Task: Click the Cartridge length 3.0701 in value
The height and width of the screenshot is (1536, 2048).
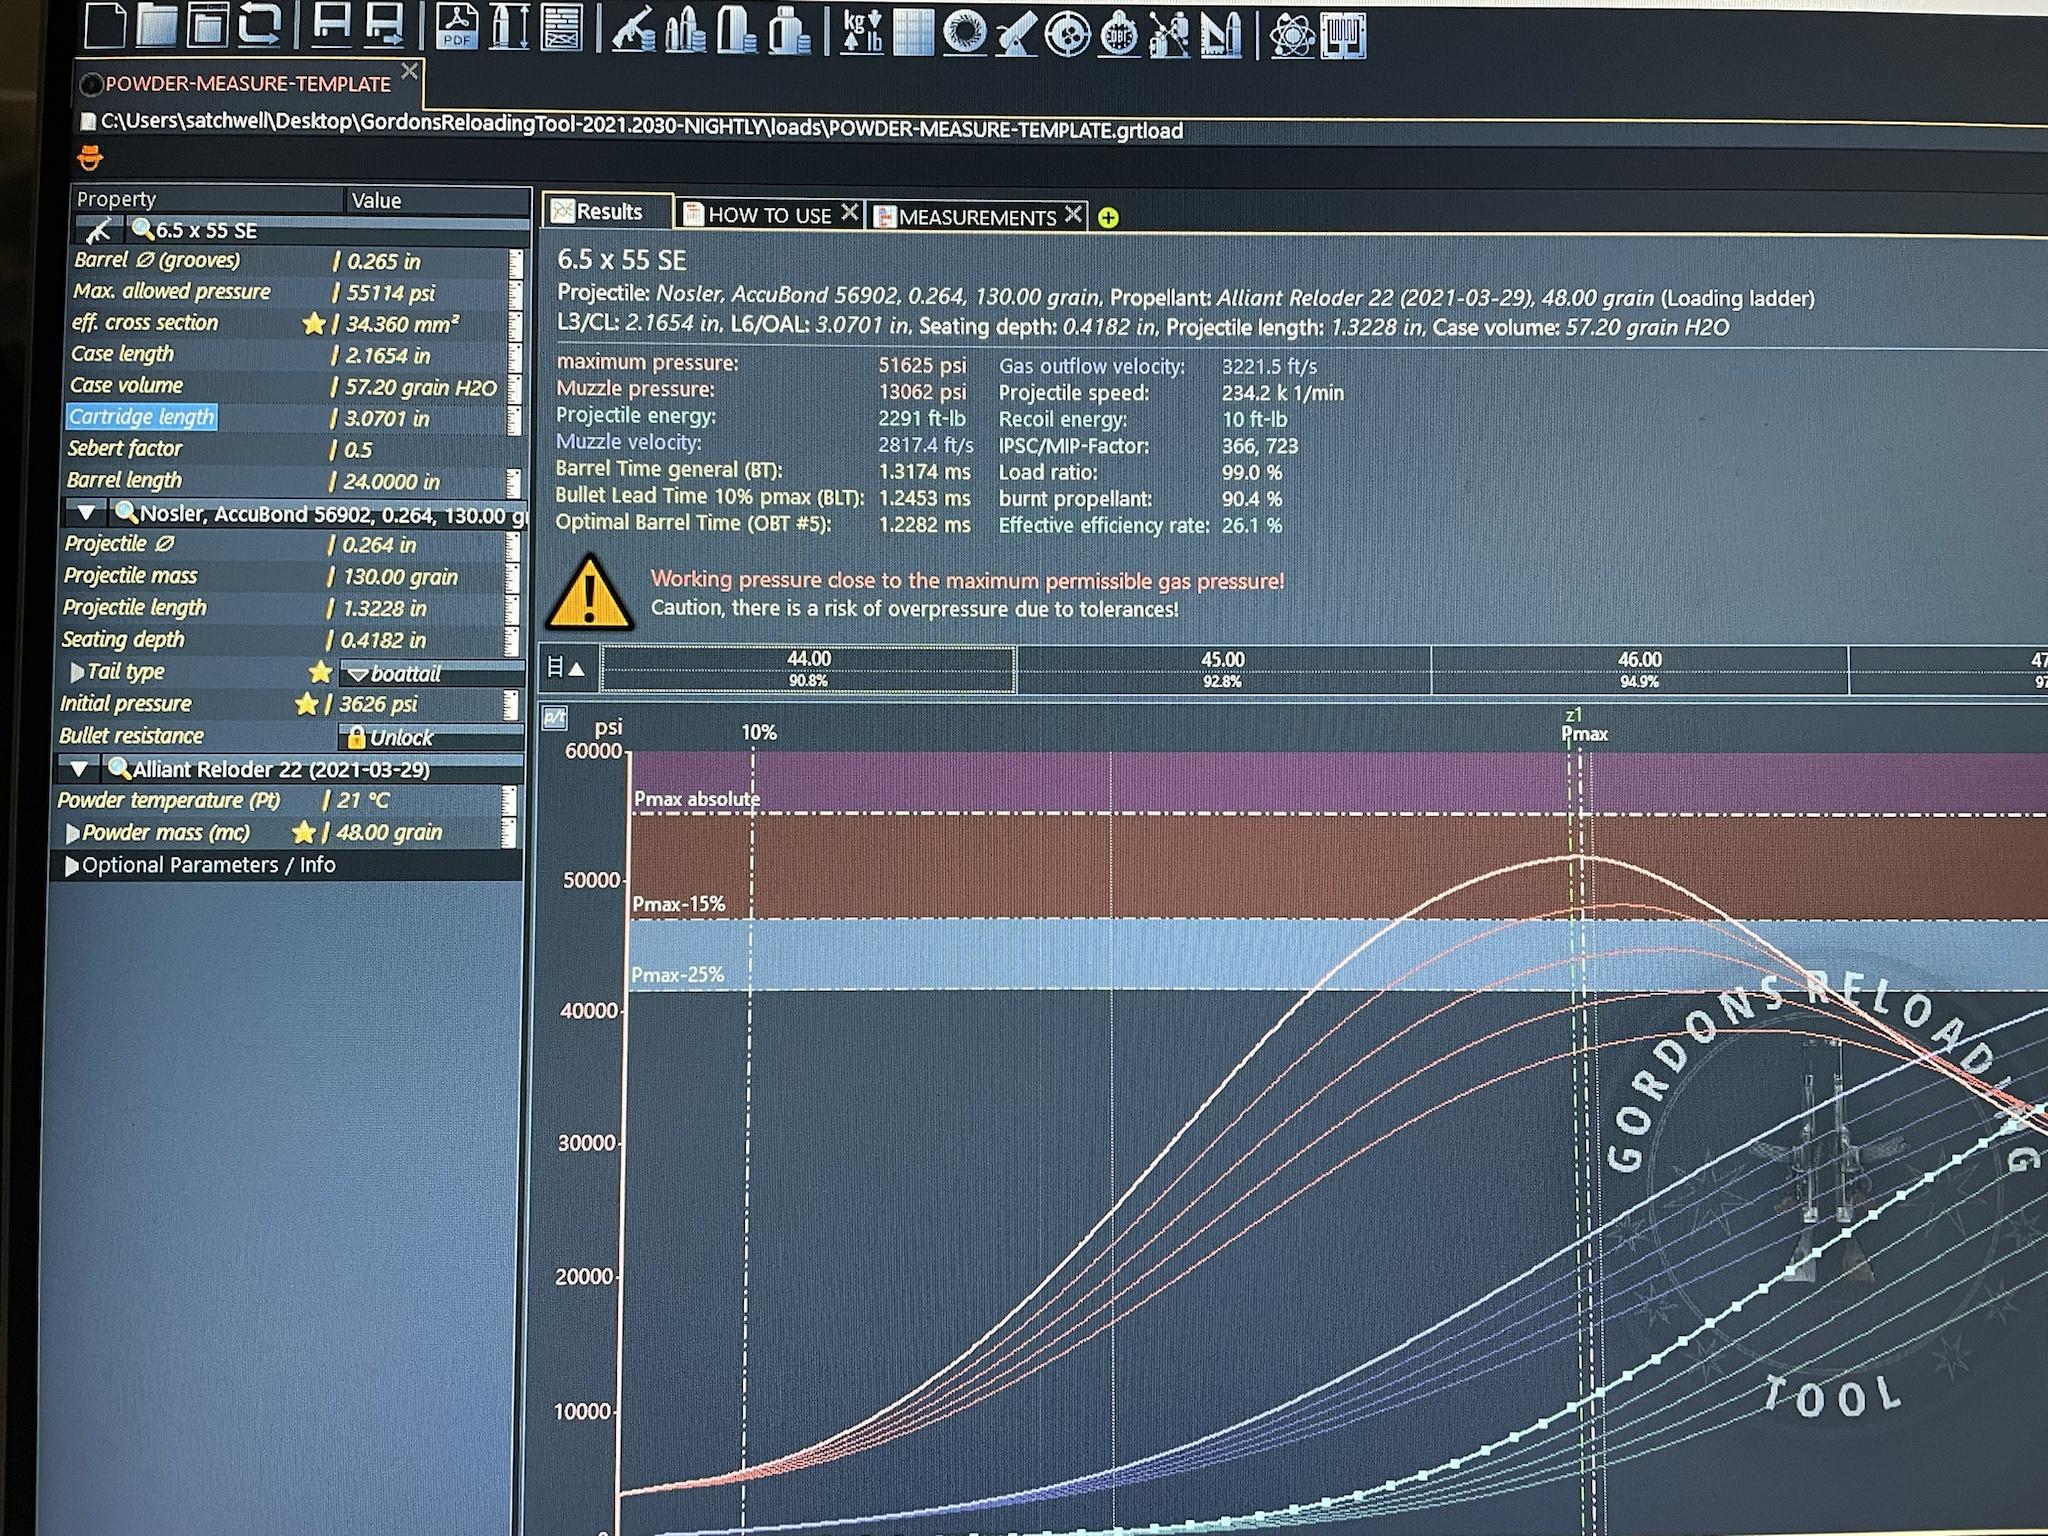Action: click(387, 419)
